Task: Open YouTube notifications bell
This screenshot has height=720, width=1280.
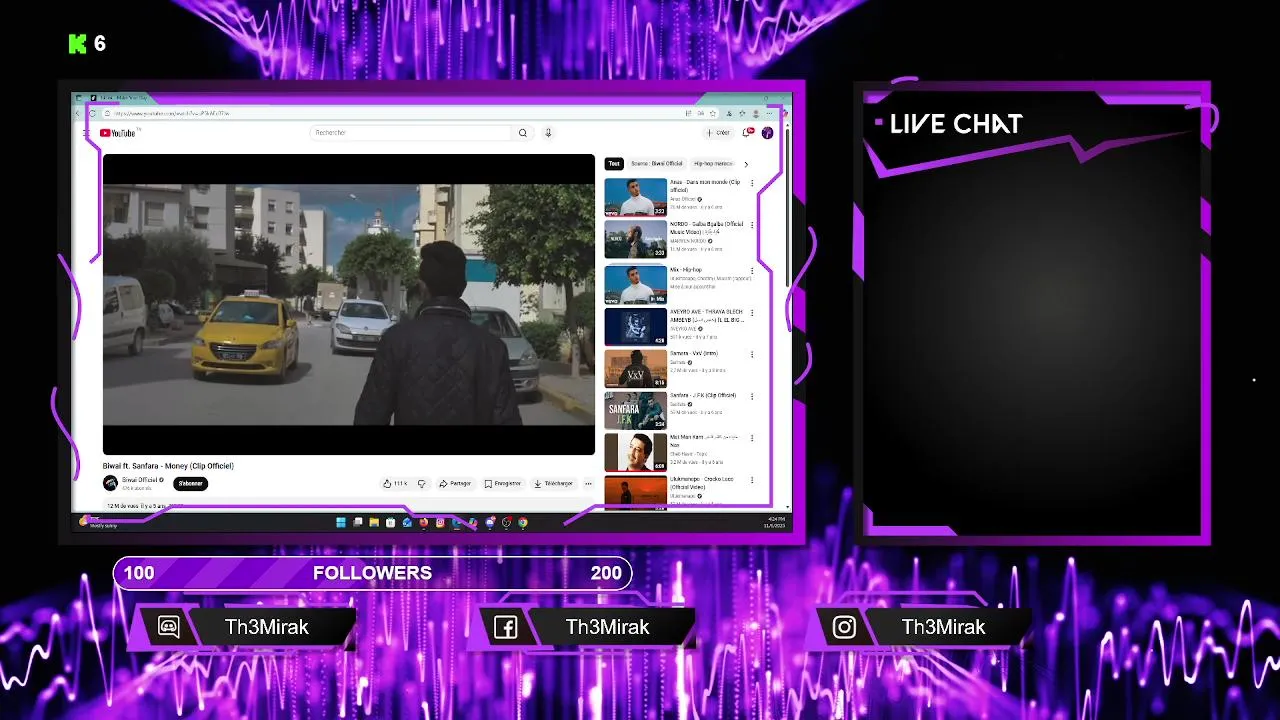Action: [746, 133]
